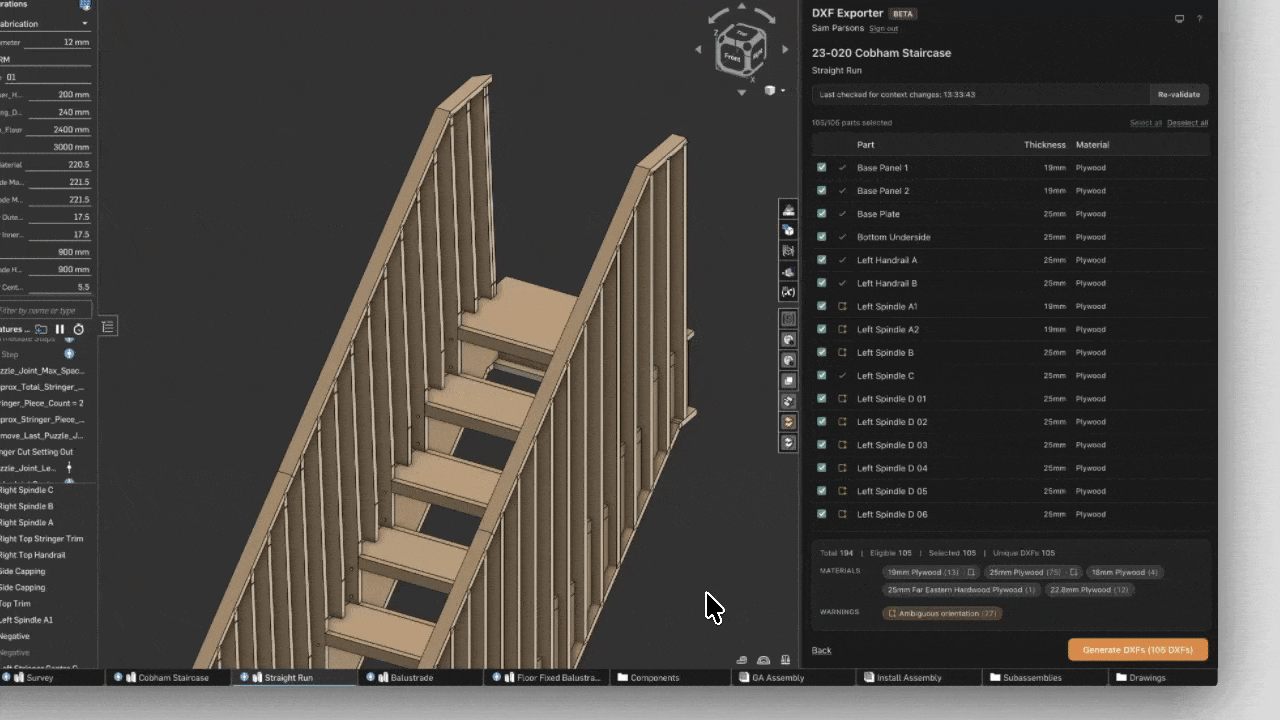Click the 12 mm diameter field
Image resolution: width=1280 pixels, height=720 pixels.
coord(57,42)
